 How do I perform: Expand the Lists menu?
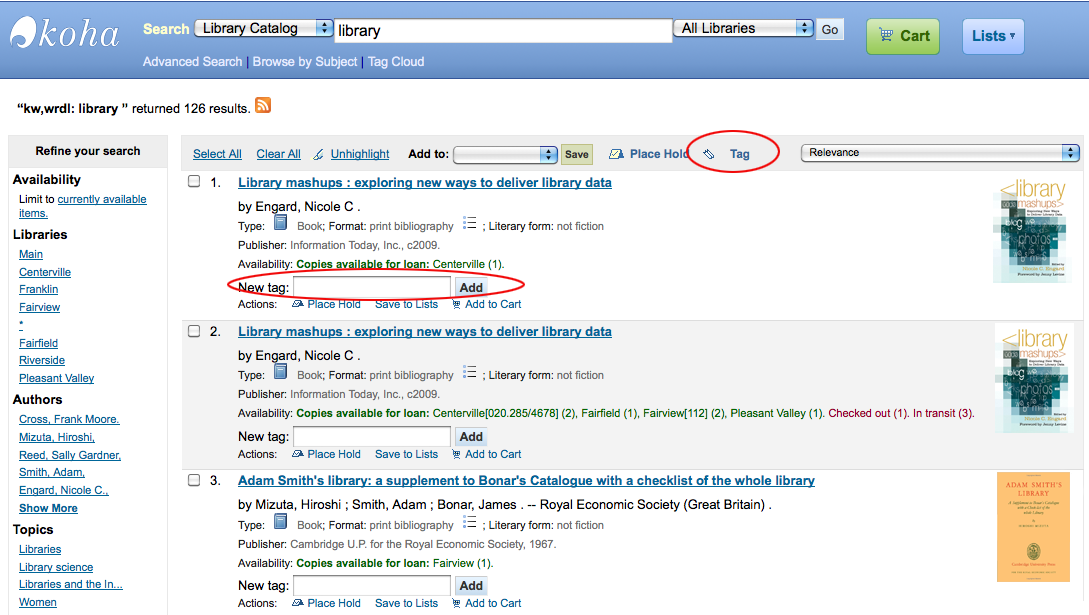pos(993,36)
